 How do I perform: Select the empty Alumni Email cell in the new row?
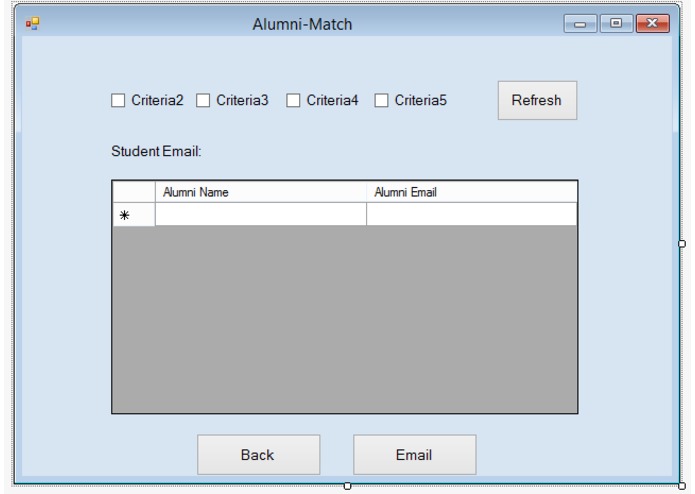[x=472, y=214]
